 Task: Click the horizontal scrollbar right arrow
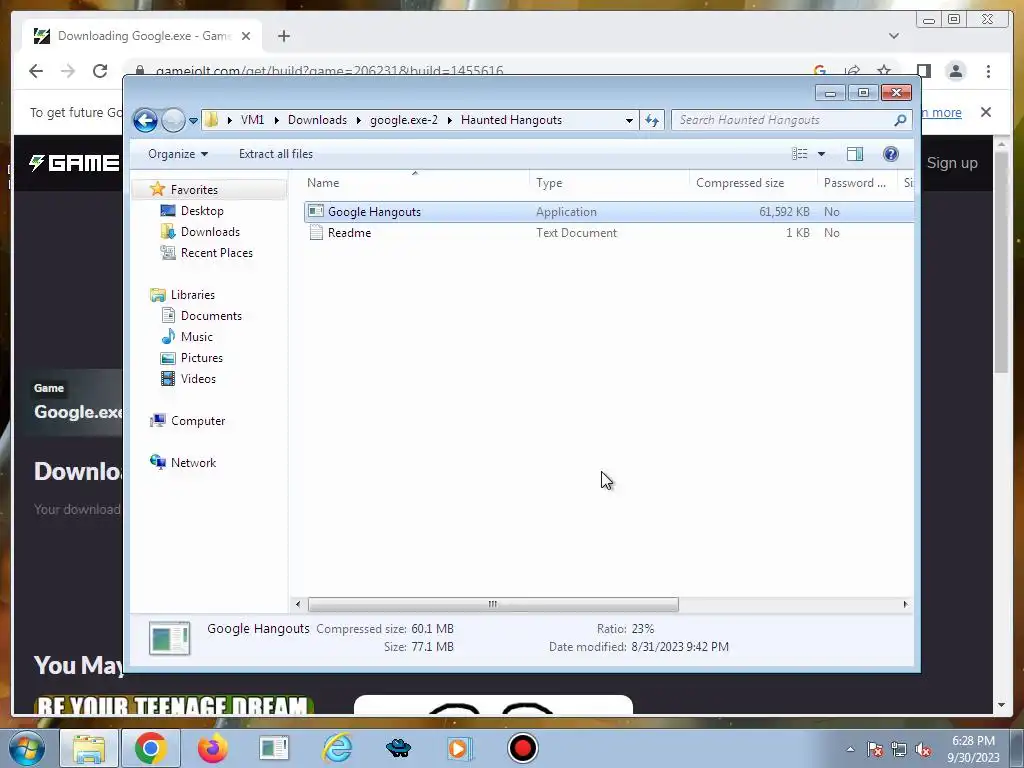coord(905,604)
